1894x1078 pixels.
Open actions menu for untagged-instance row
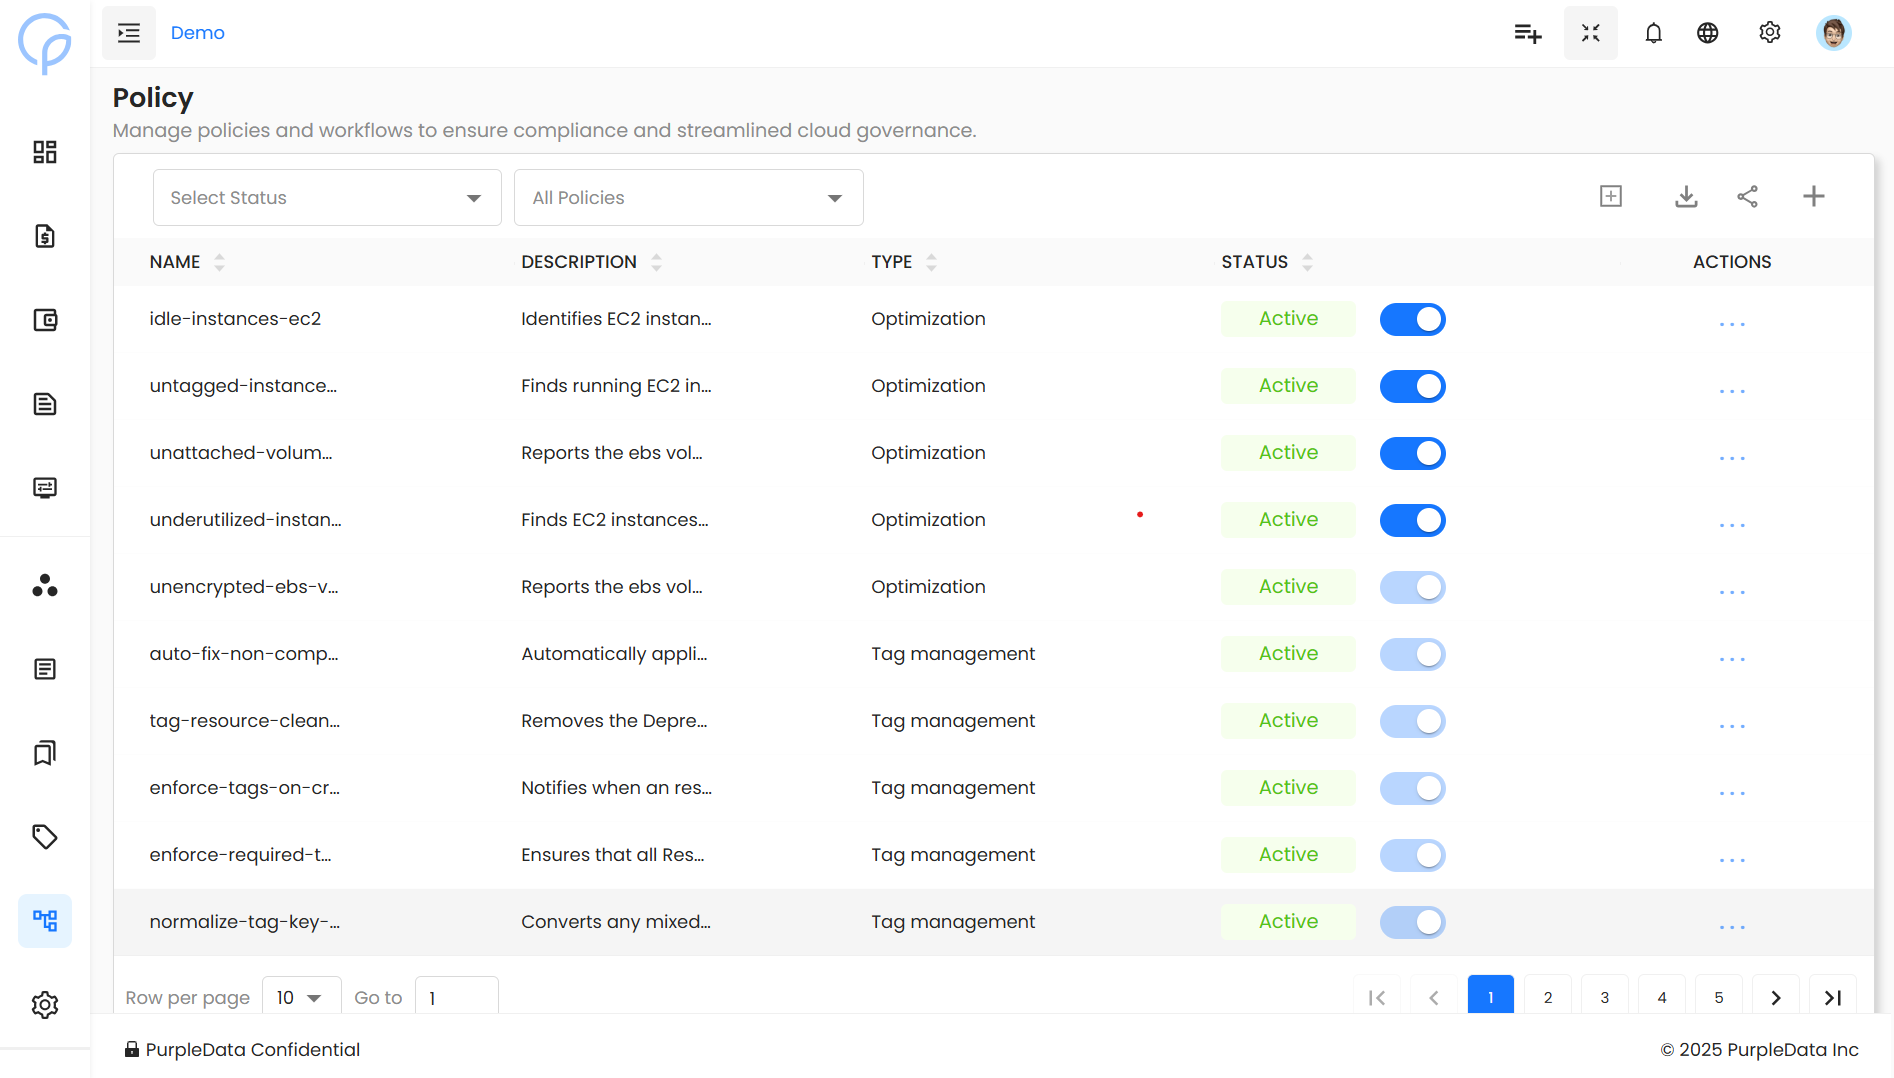[x=1732, y=391]
